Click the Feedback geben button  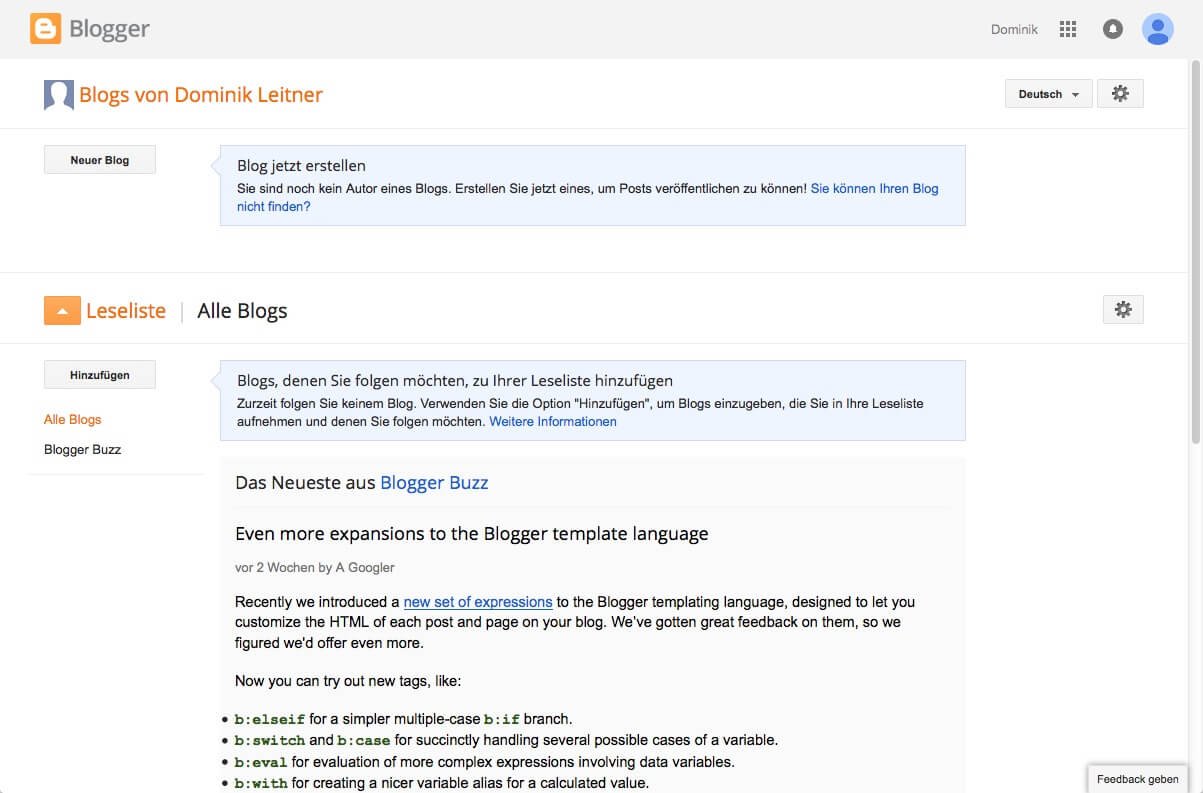point(1138,778)
